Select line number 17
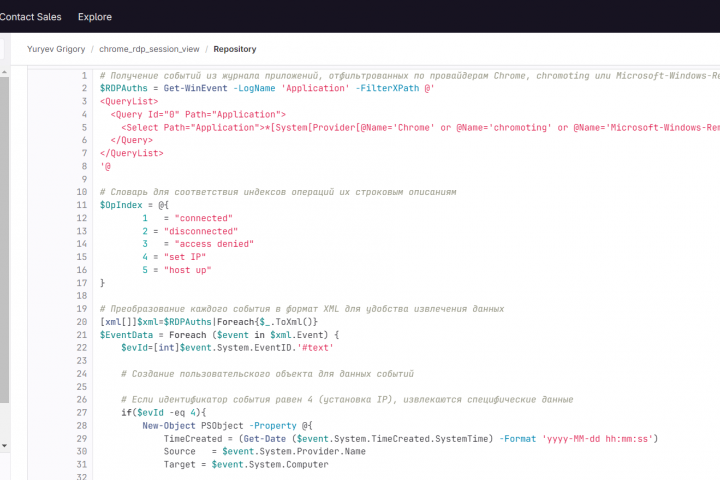This screenshot has width=720, height=480. pos(82,283)
